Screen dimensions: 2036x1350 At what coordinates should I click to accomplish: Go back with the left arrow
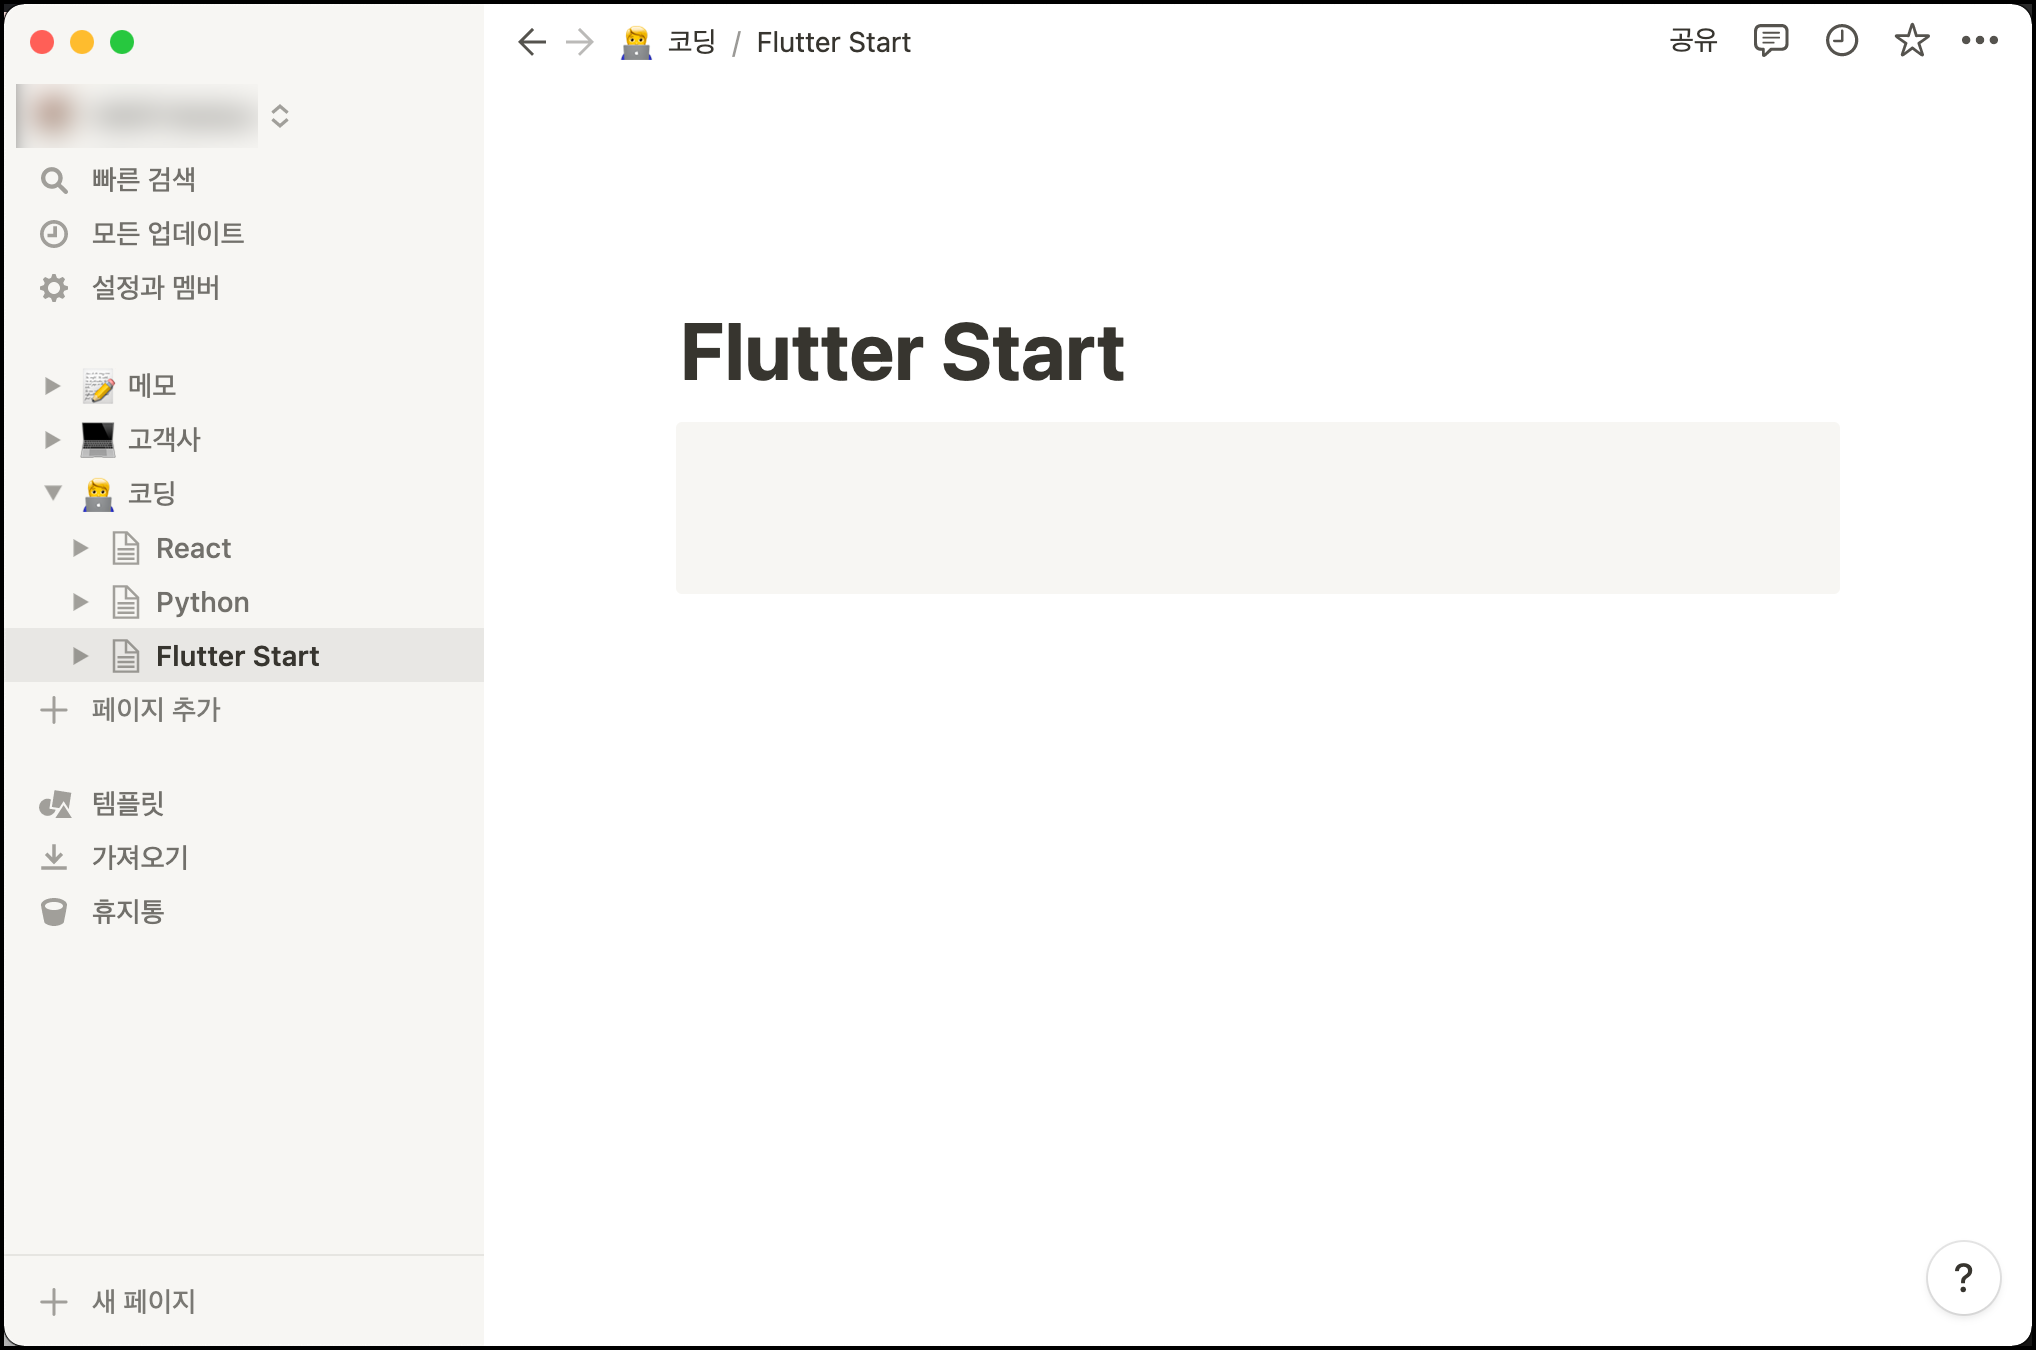(532, 42)
